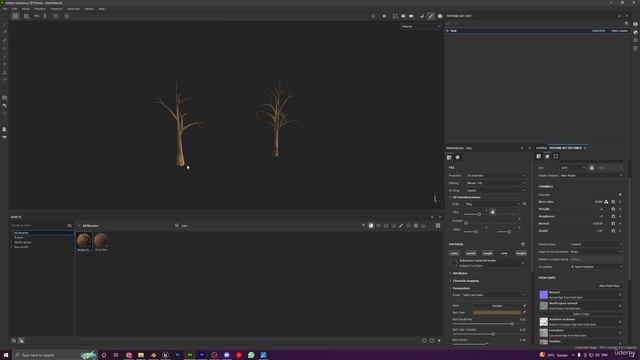Open the material mode options icon

coord(523,244)
